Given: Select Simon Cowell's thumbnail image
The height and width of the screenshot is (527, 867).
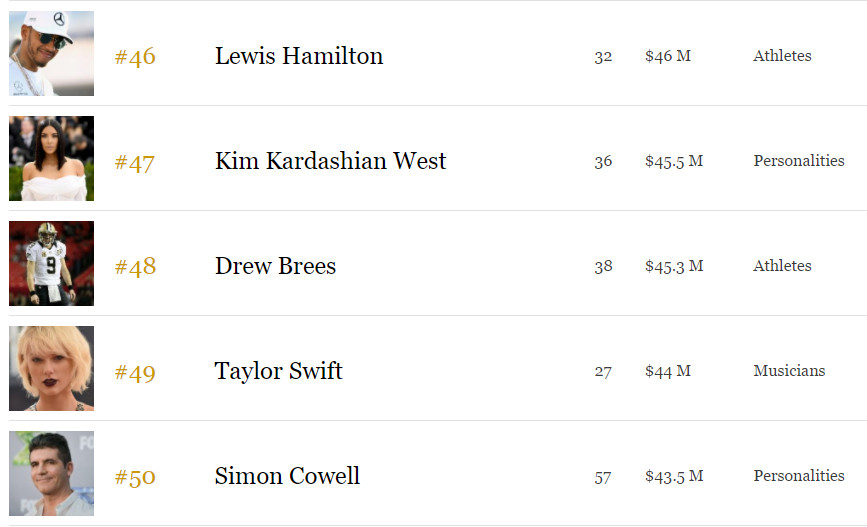Looking at the screenshot, I should coord(51,473).
